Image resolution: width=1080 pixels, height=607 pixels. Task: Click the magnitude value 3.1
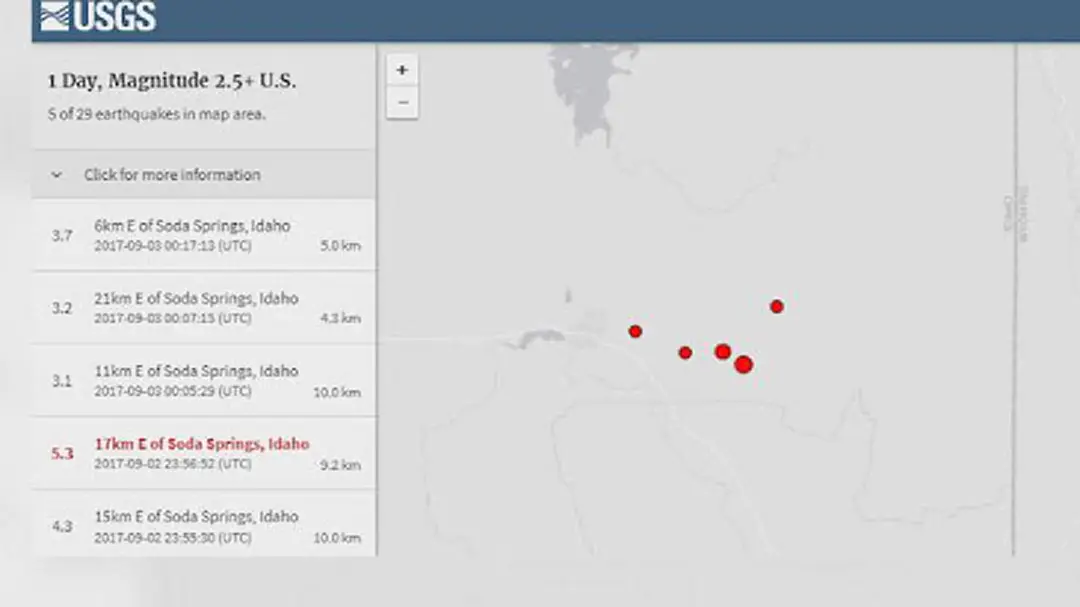62,381
